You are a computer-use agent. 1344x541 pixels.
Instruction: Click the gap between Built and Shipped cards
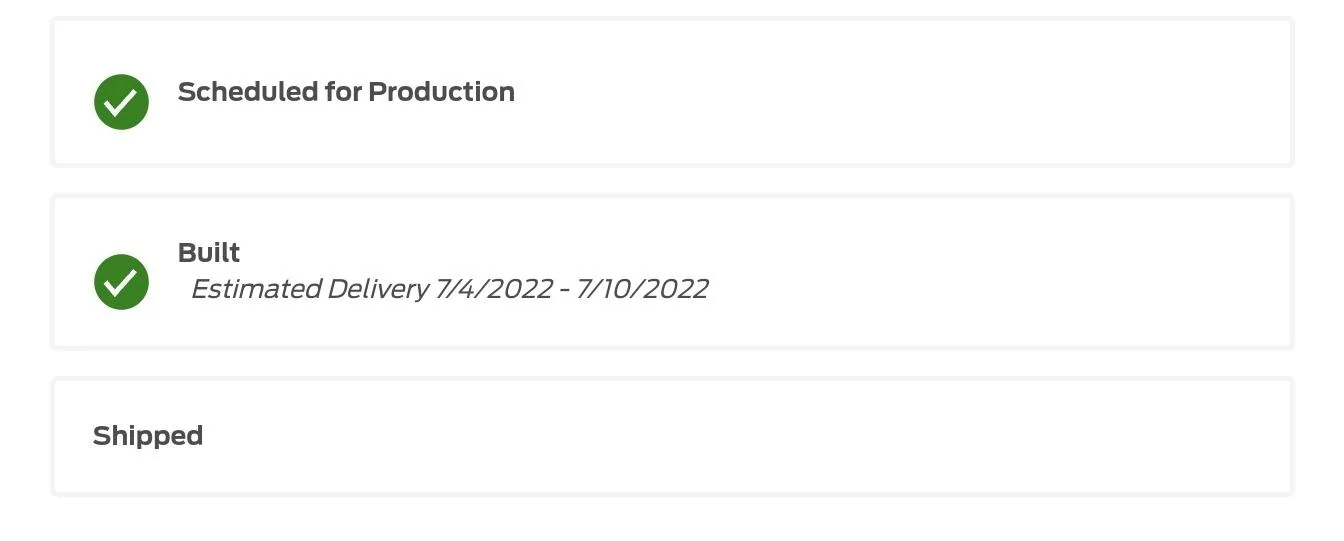(x=672, y=363)
